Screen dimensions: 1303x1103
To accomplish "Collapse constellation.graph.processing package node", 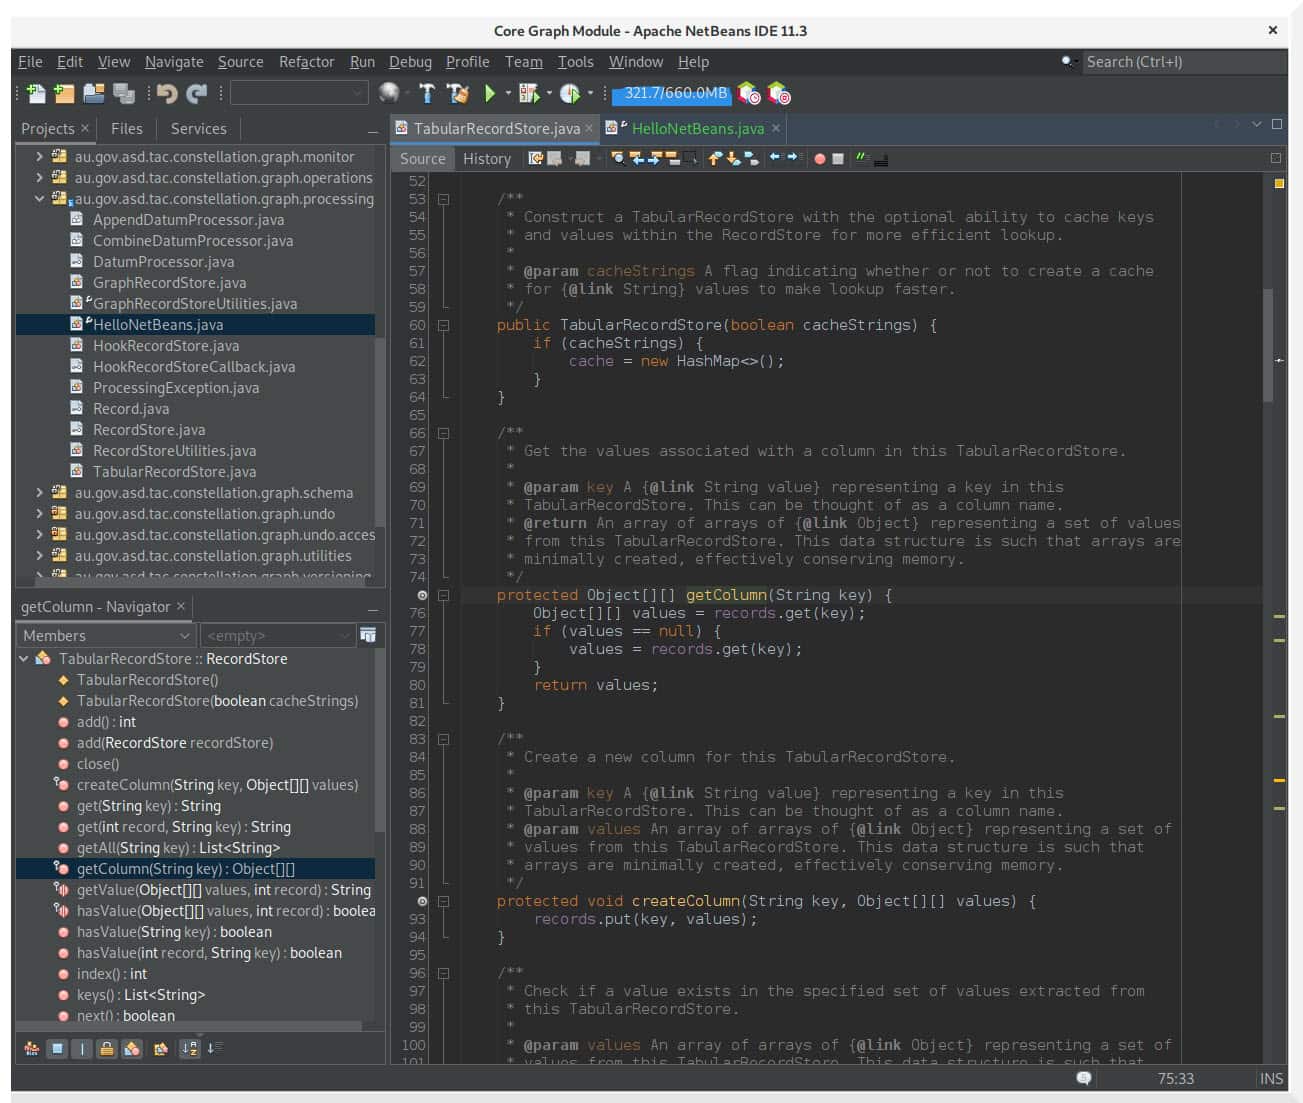I will click(39, 198).
